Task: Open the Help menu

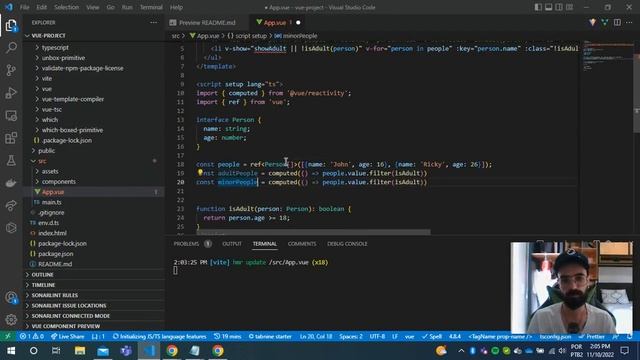Action: tap(176, 7)
